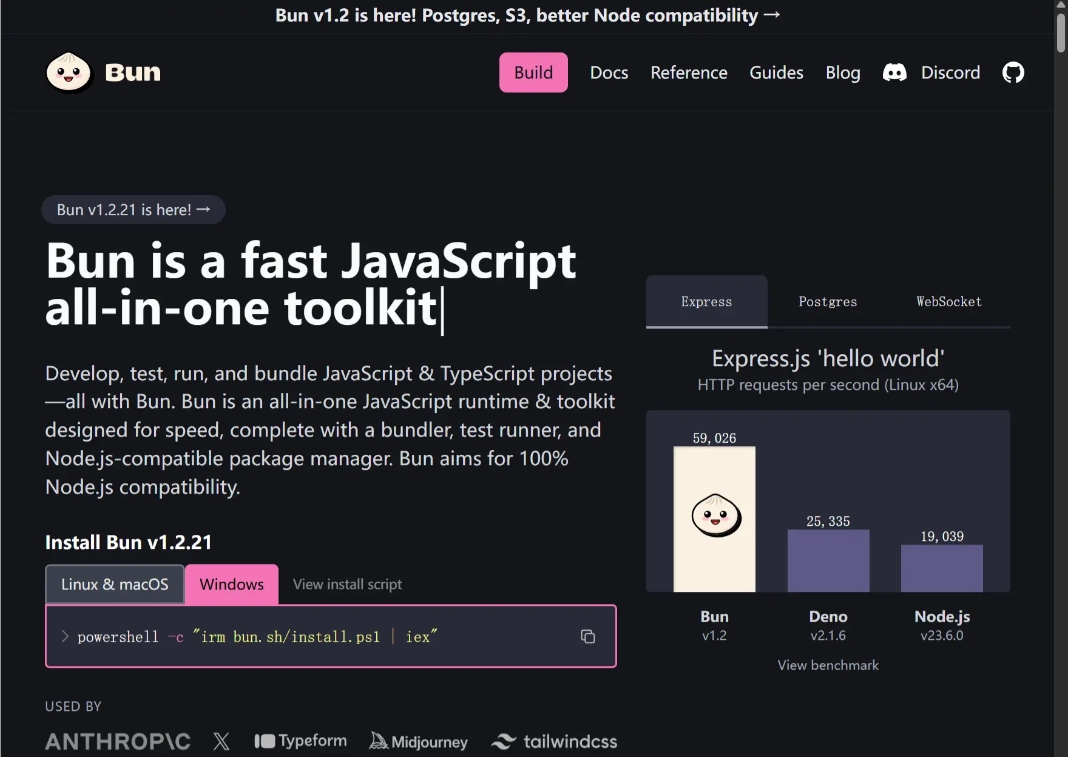Click the 'Install Bun v1.2.21' heading
The height and width of the screenshot is (757, 1068).
(128, 542)
